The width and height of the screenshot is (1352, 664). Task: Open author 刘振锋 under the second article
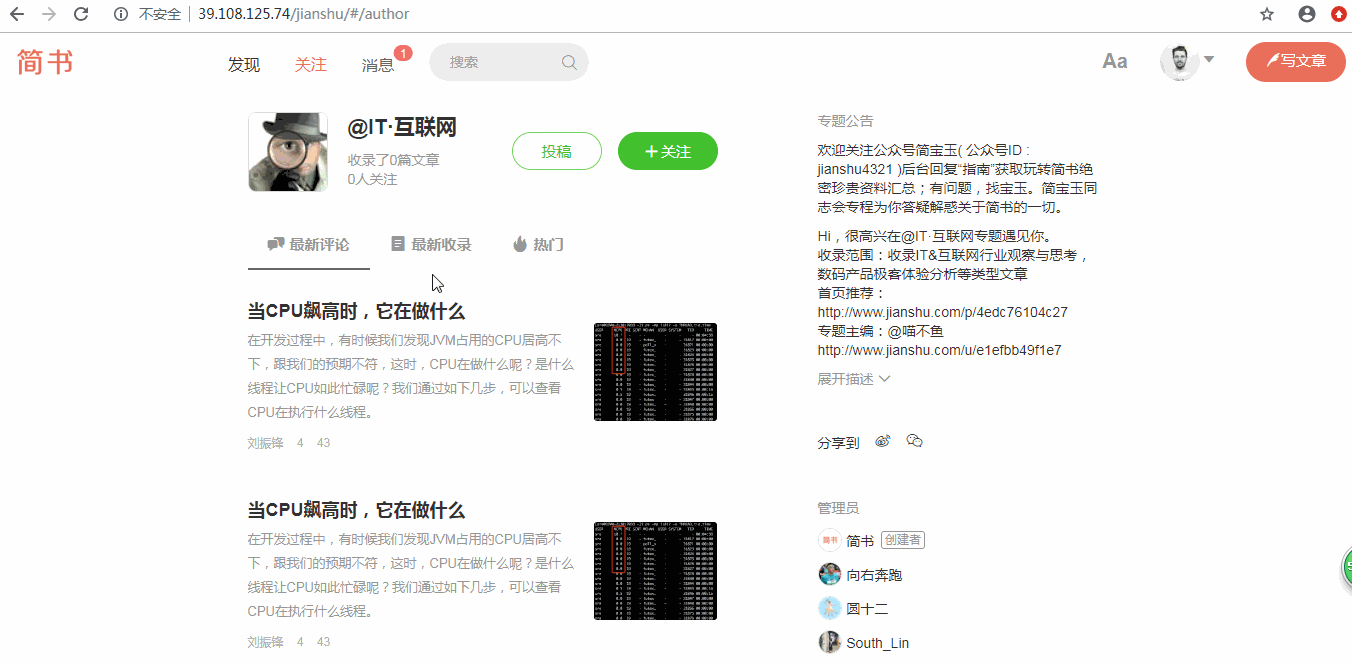pos(266,642)
